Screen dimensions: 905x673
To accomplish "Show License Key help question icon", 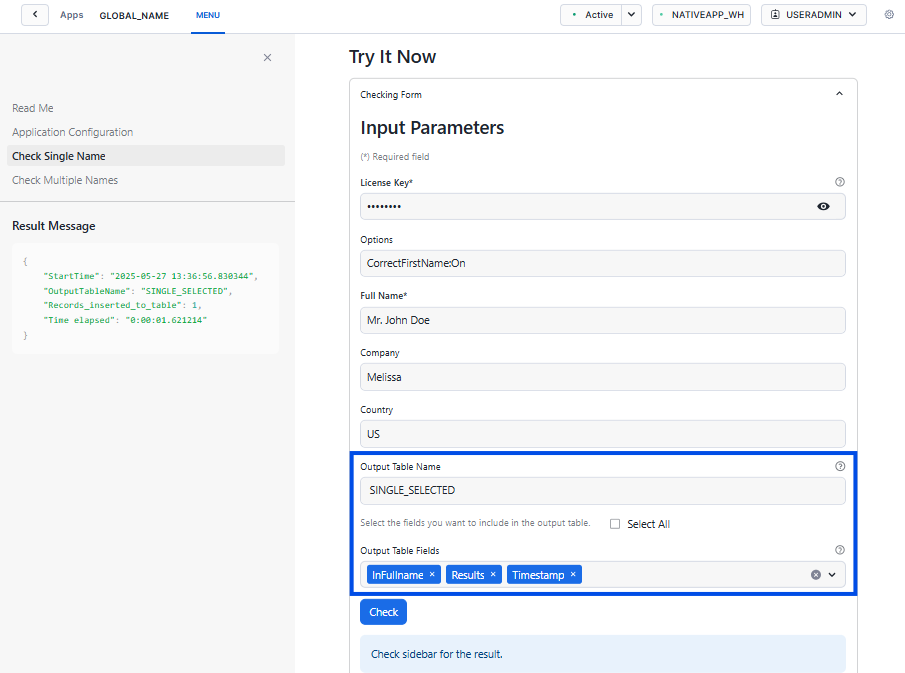I will point(840,182).
